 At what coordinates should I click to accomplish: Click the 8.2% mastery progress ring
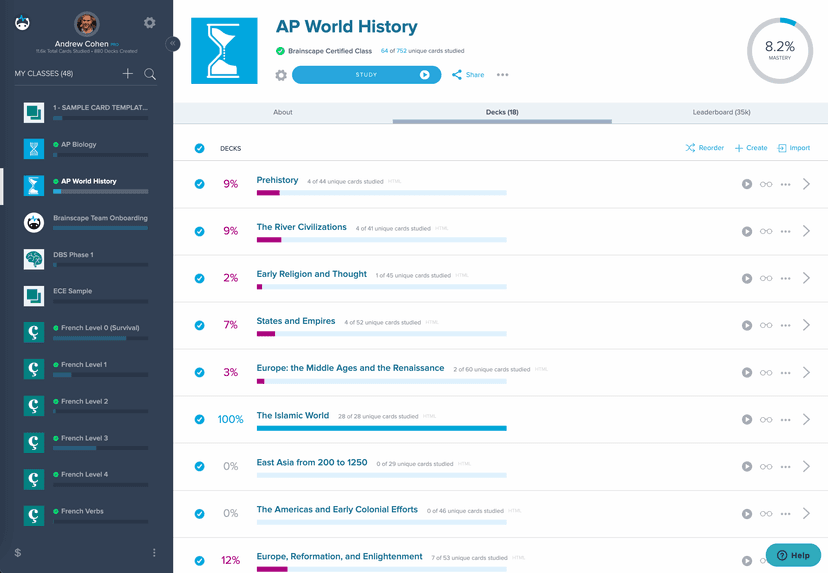779,50
